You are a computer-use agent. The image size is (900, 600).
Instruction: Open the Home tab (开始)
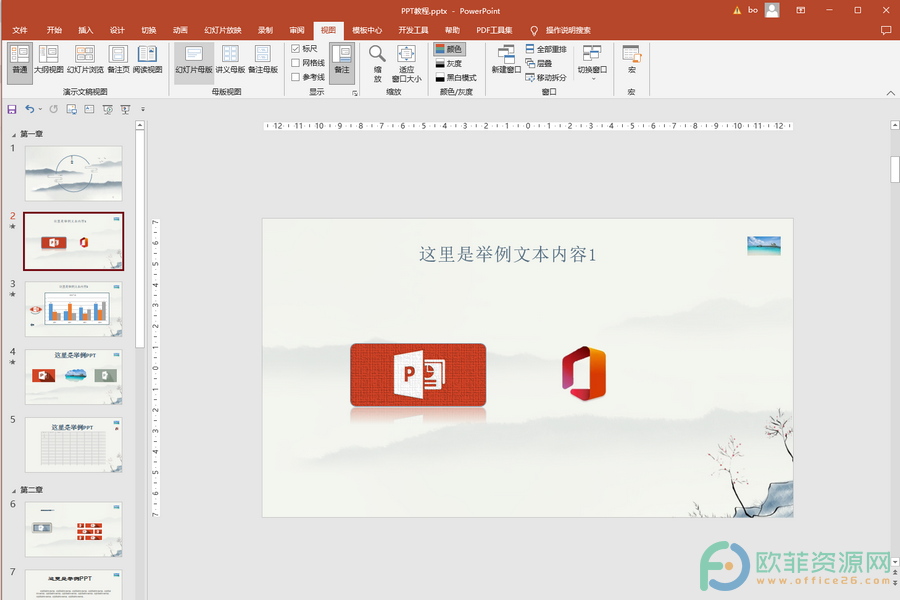point(54,30)
